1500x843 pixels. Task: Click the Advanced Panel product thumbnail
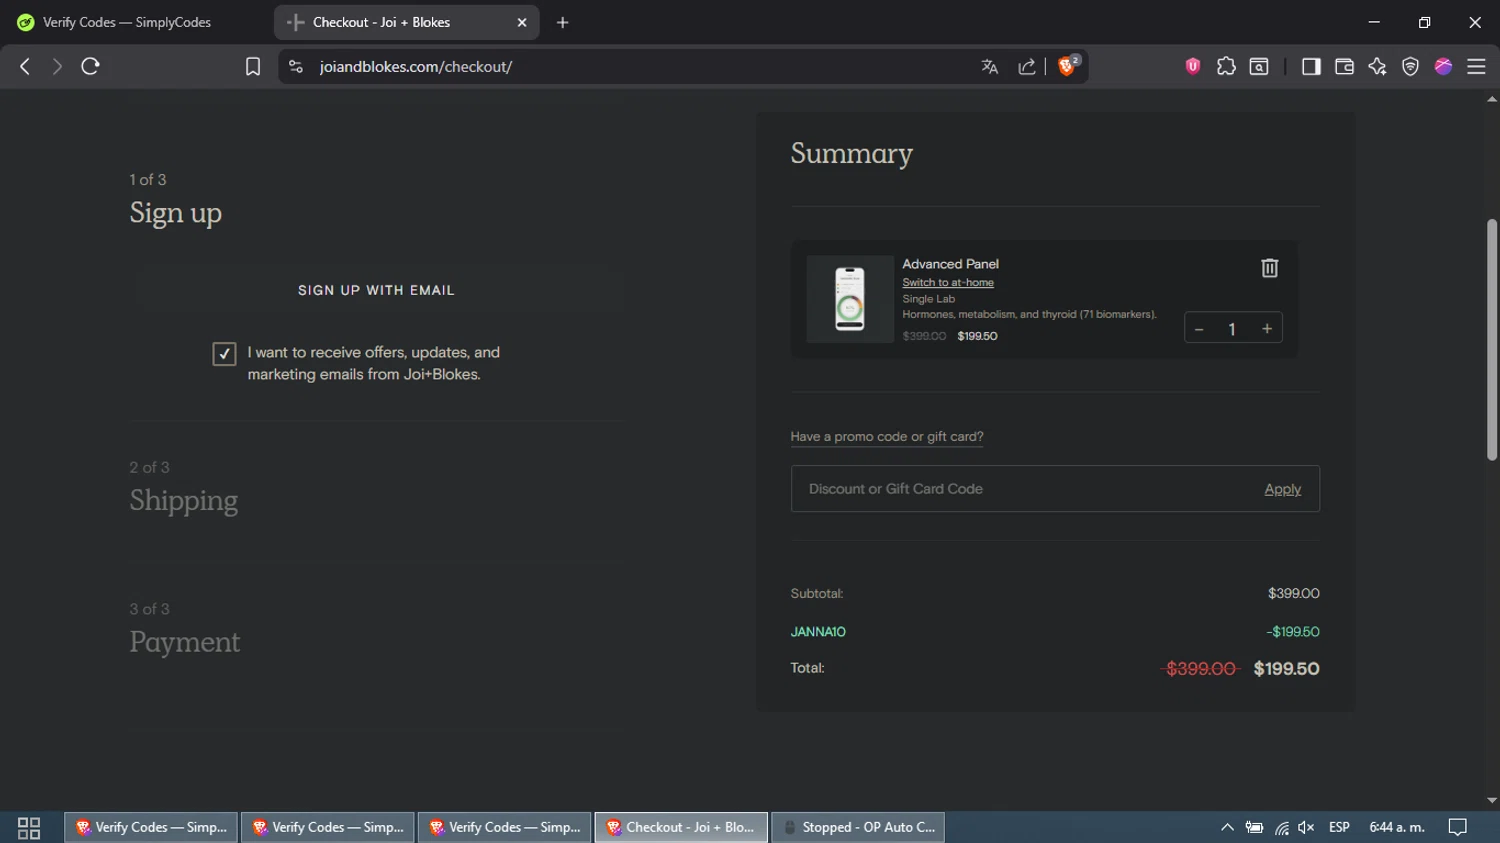(850, 299)
